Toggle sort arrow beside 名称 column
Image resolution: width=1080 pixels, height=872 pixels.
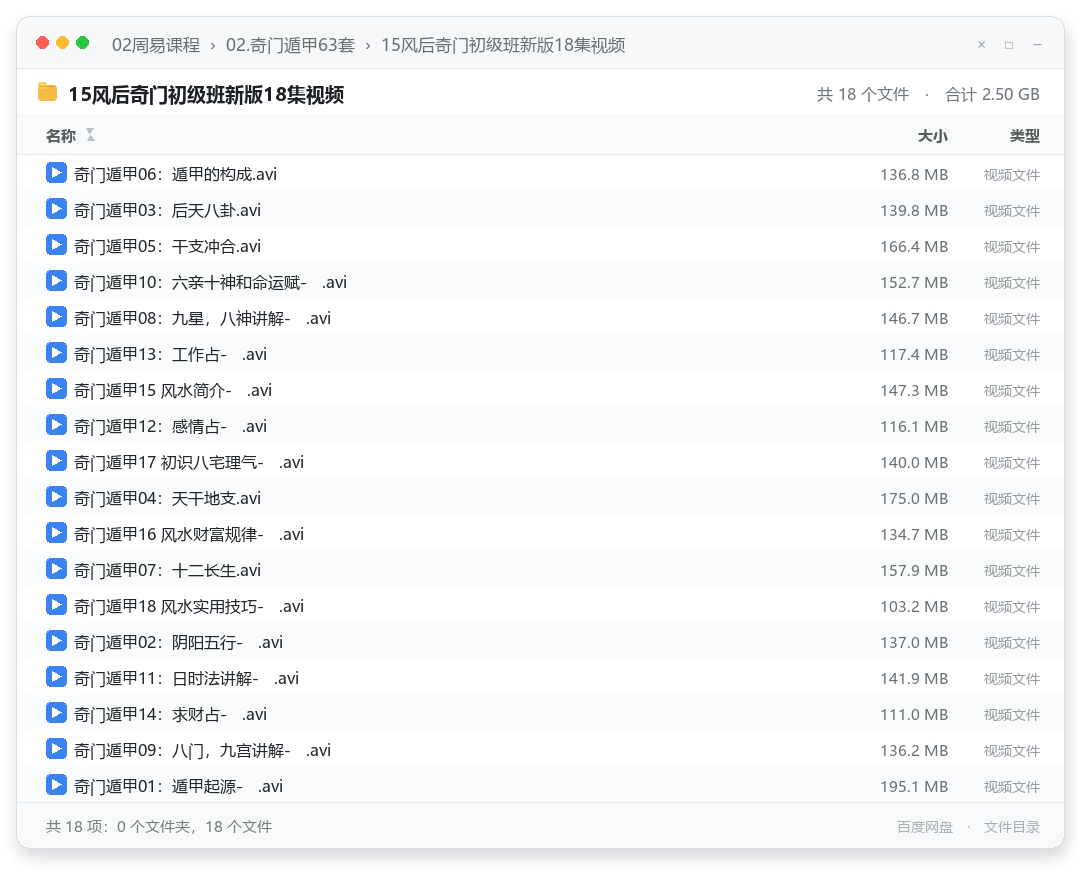(90, 135)
